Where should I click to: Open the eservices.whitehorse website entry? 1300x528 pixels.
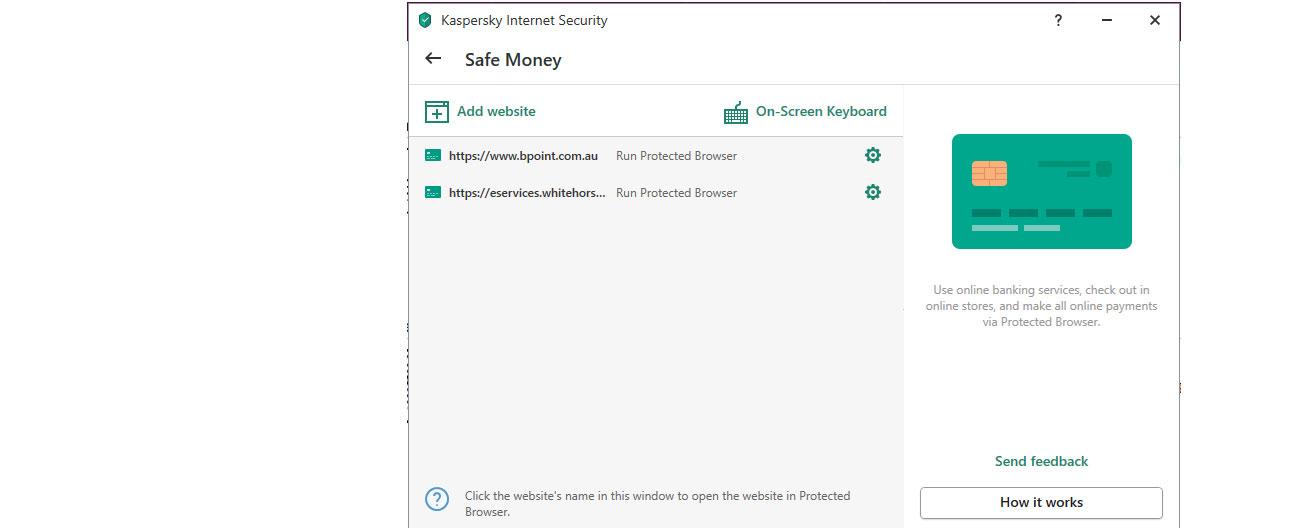pyautogui.click(x=527, y=193)
